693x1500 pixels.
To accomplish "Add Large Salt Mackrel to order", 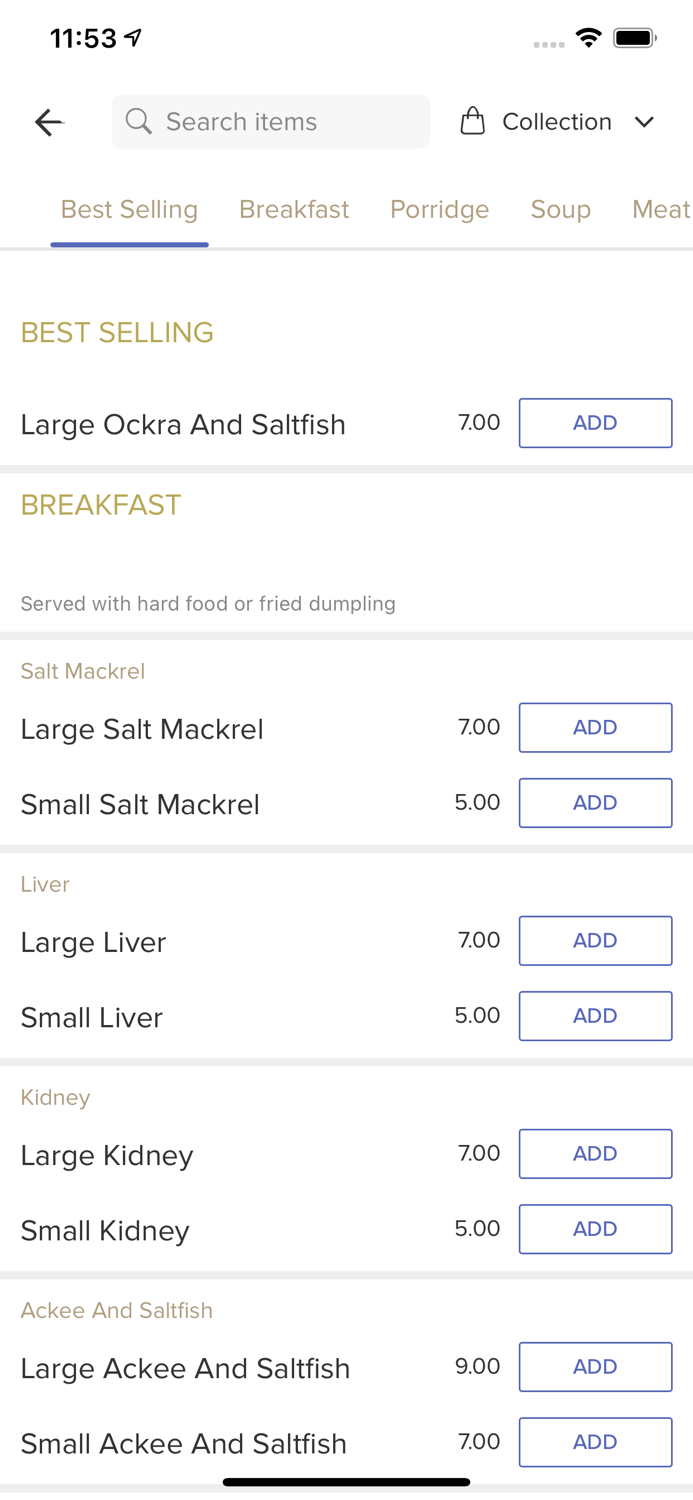I will point(595,727).
